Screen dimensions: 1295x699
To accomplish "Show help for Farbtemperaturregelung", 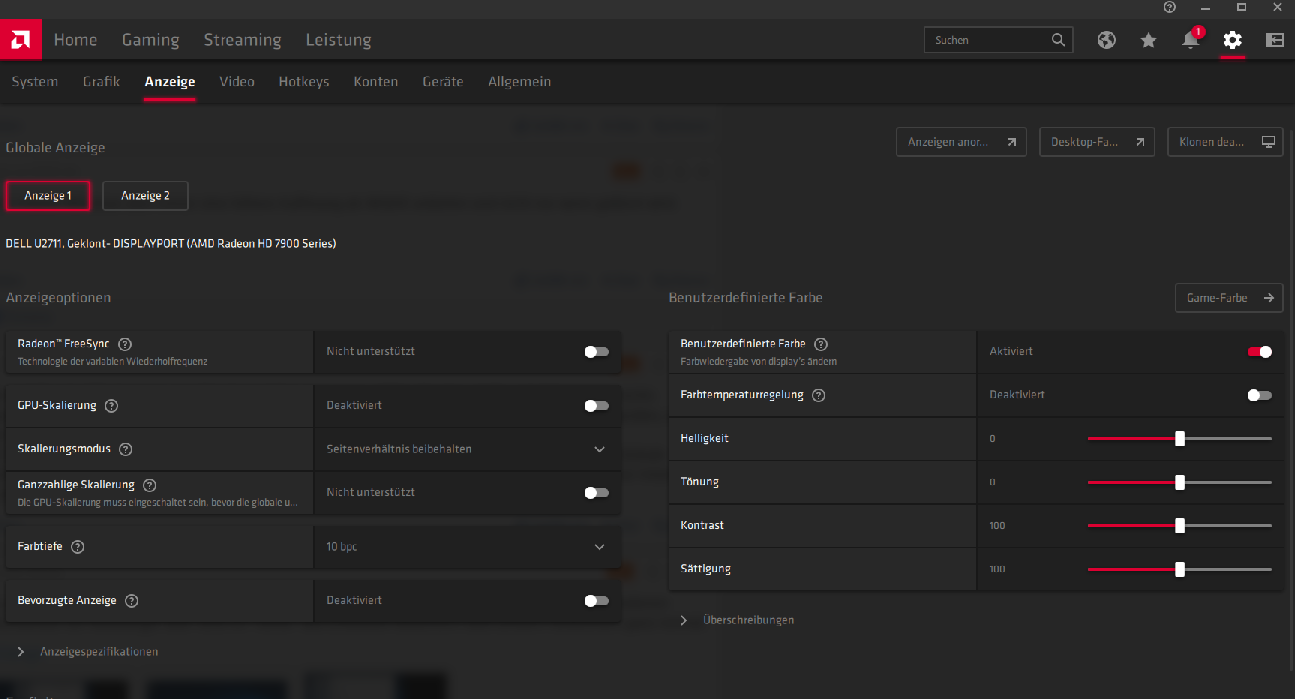I will point(819,395).
